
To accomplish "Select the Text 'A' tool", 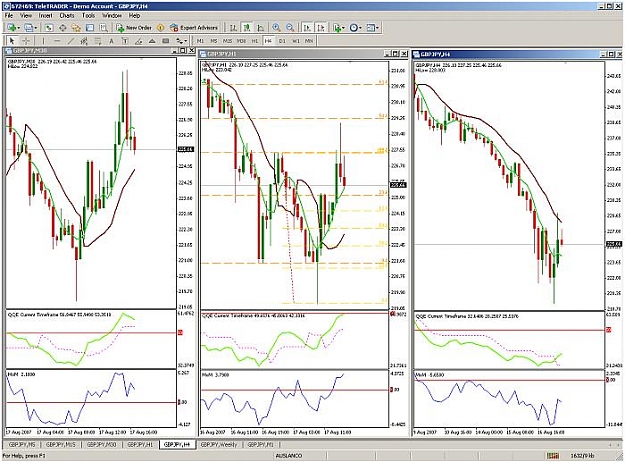I will coord(111,41).
